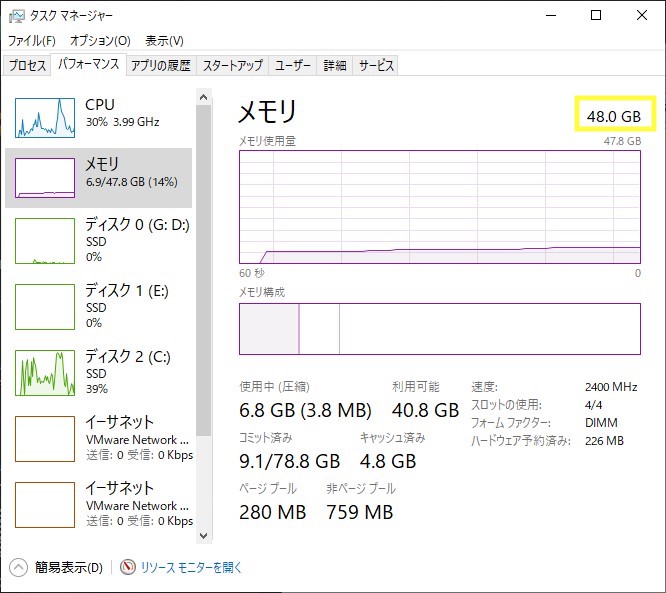Select the CPU 30% 3.99 GHz entry
This screenshot has width=666, height=593.
(x=99, y=118)
